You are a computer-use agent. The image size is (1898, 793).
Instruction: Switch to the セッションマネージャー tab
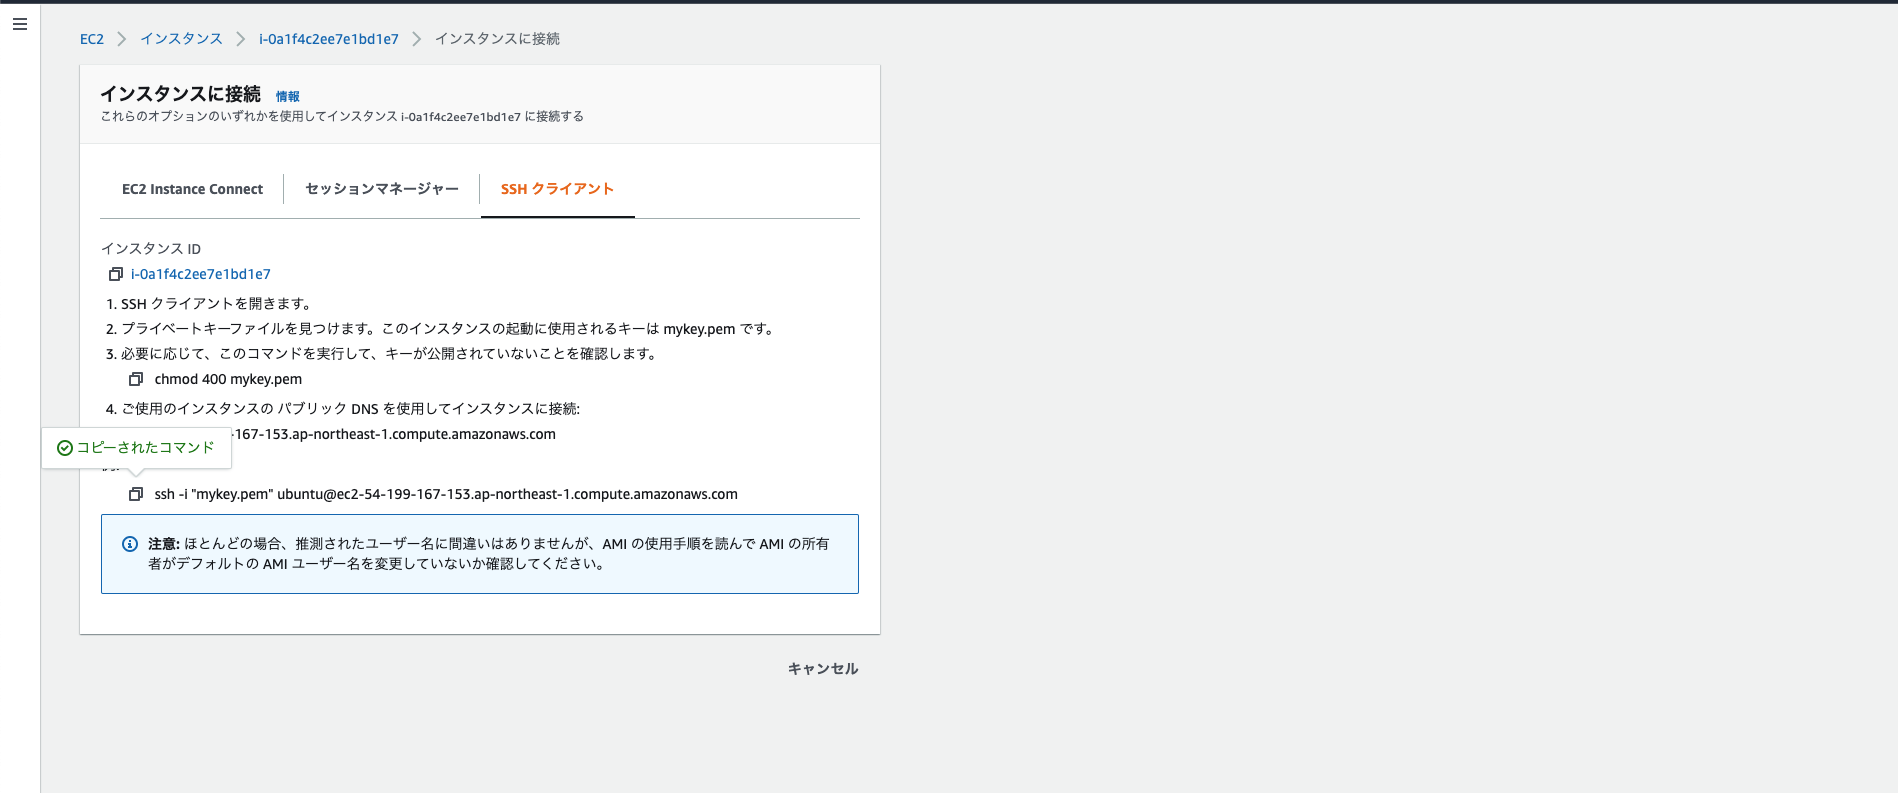pyautogui.click(x=382, y=189)
